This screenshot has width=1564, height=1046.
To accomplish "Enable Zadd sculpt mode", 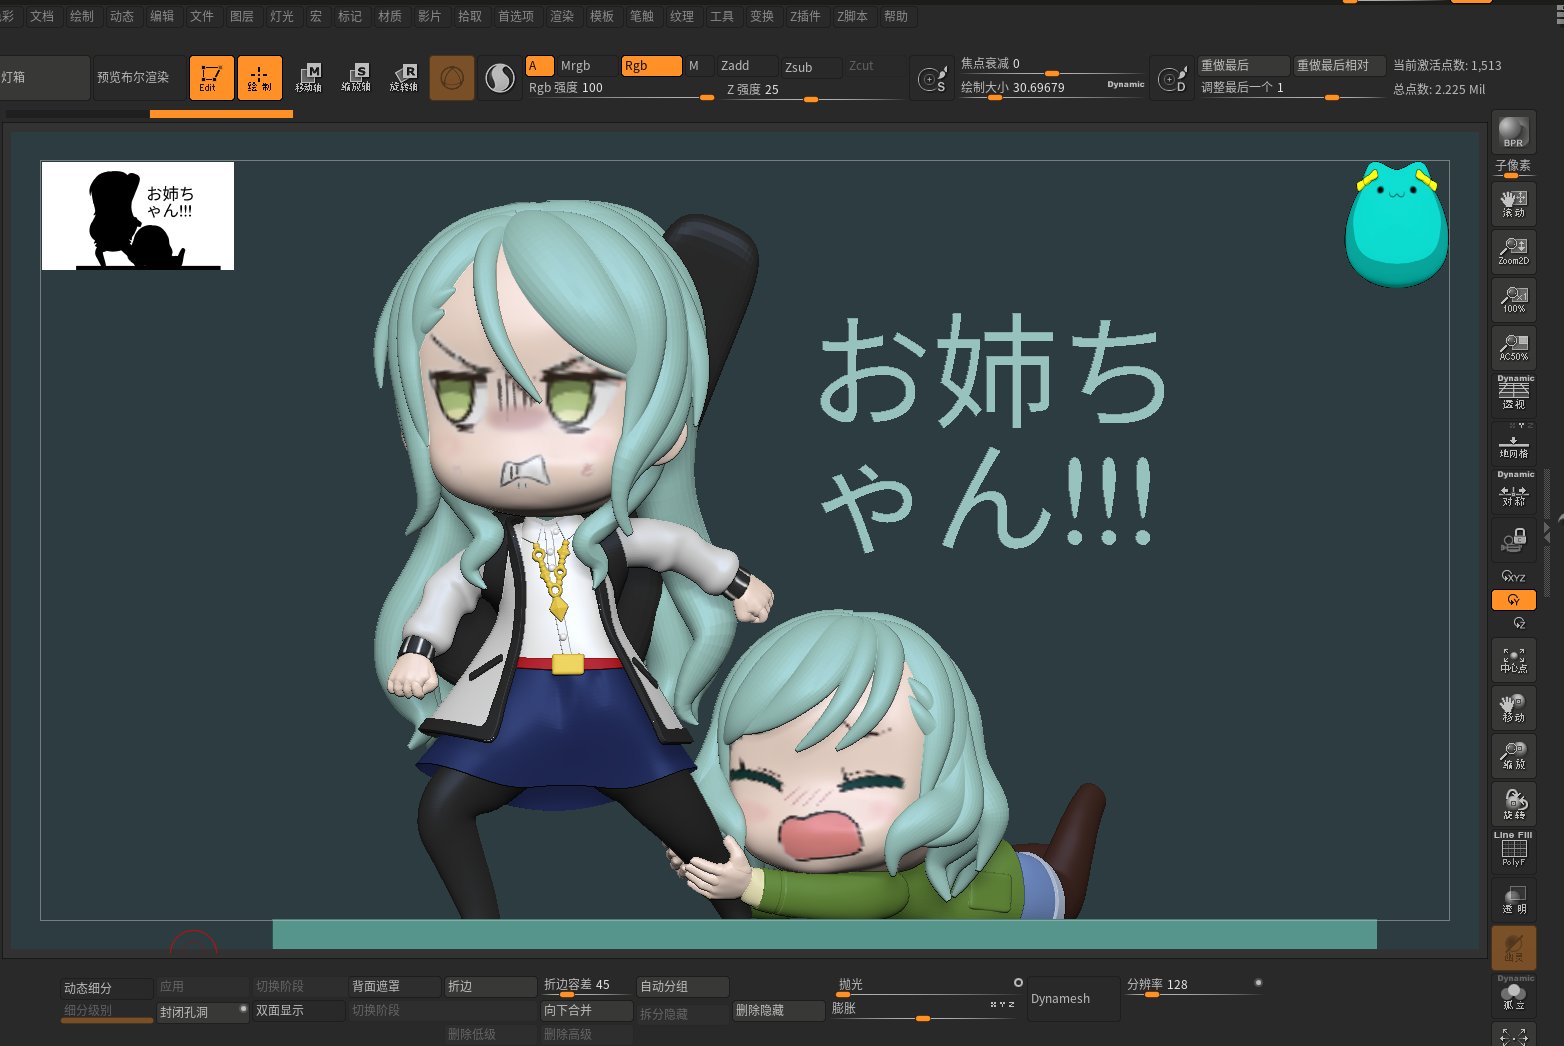I will click(746, 66).
